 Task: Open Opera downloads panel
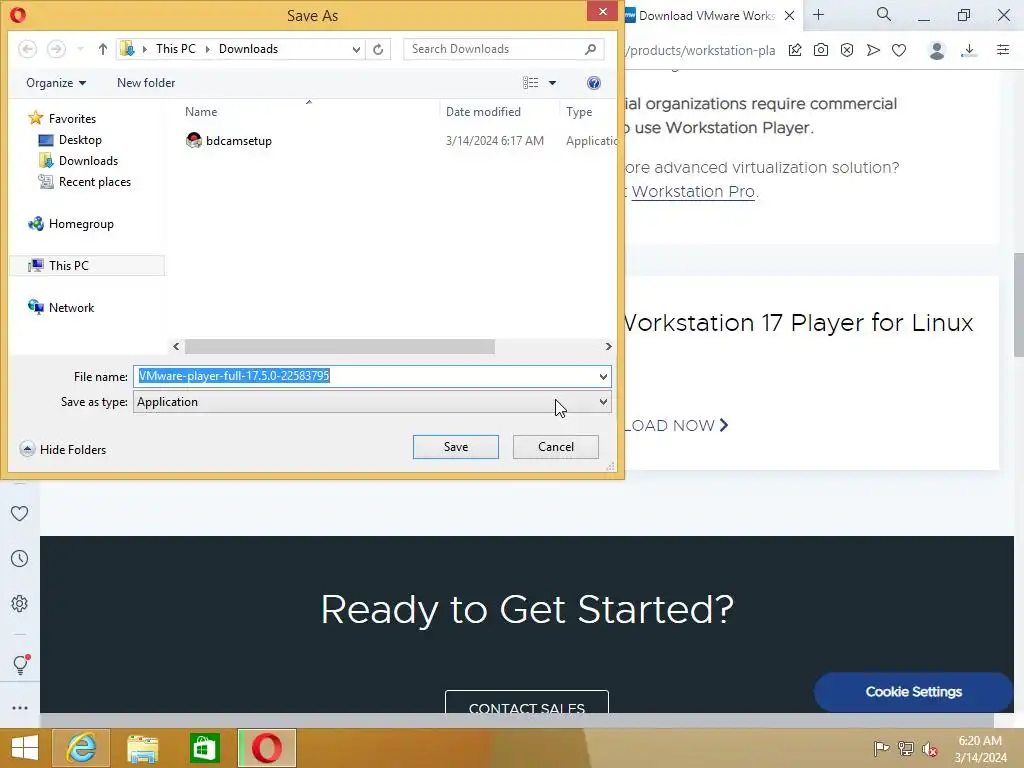tap(969, 50)
